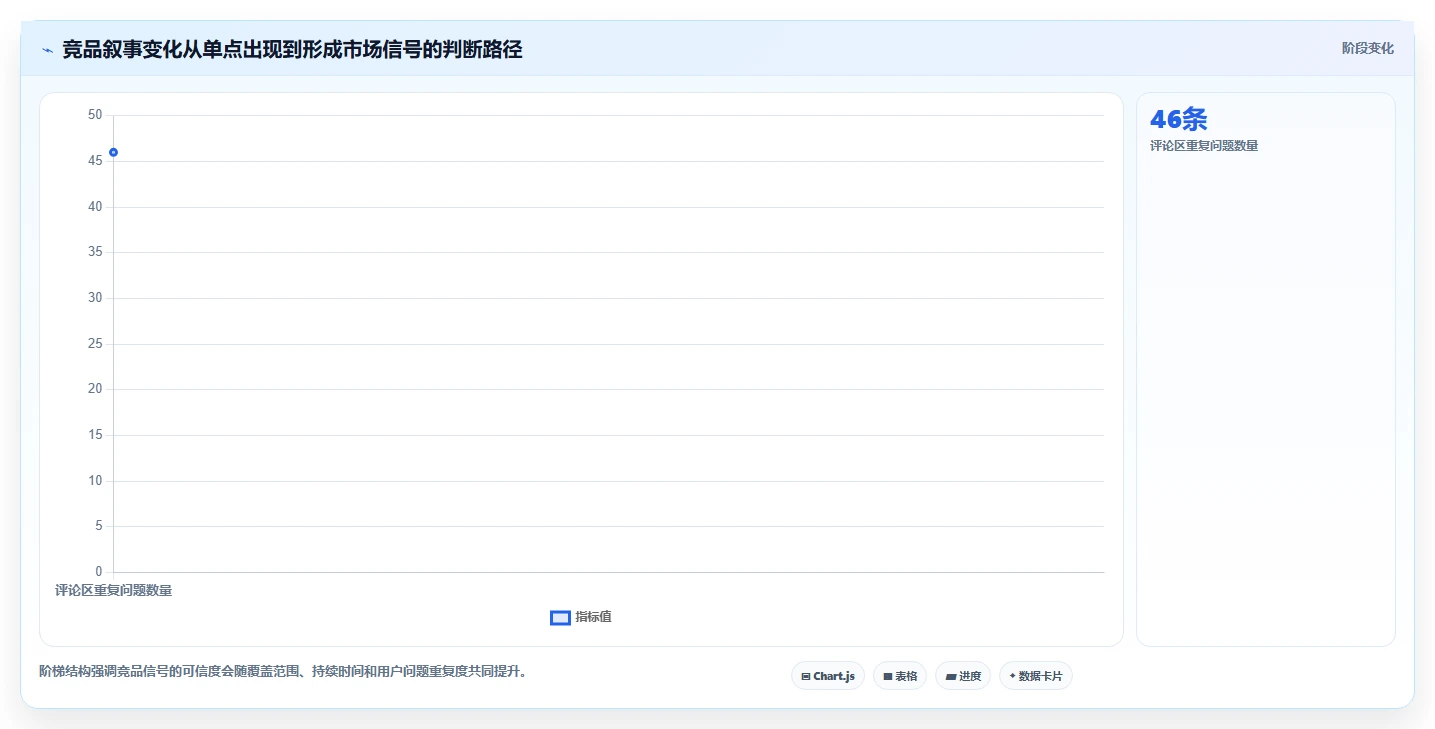Viewport: 1435px width, 729px height.
Task: Click the 数据卡片 tag pill
Action: (x=1036, y=676)
